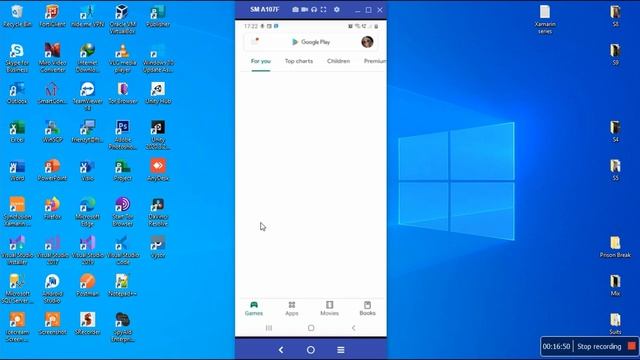640x360 pixels.
Task: Select the Internet Download Manager icon
Action: point(87,58)
